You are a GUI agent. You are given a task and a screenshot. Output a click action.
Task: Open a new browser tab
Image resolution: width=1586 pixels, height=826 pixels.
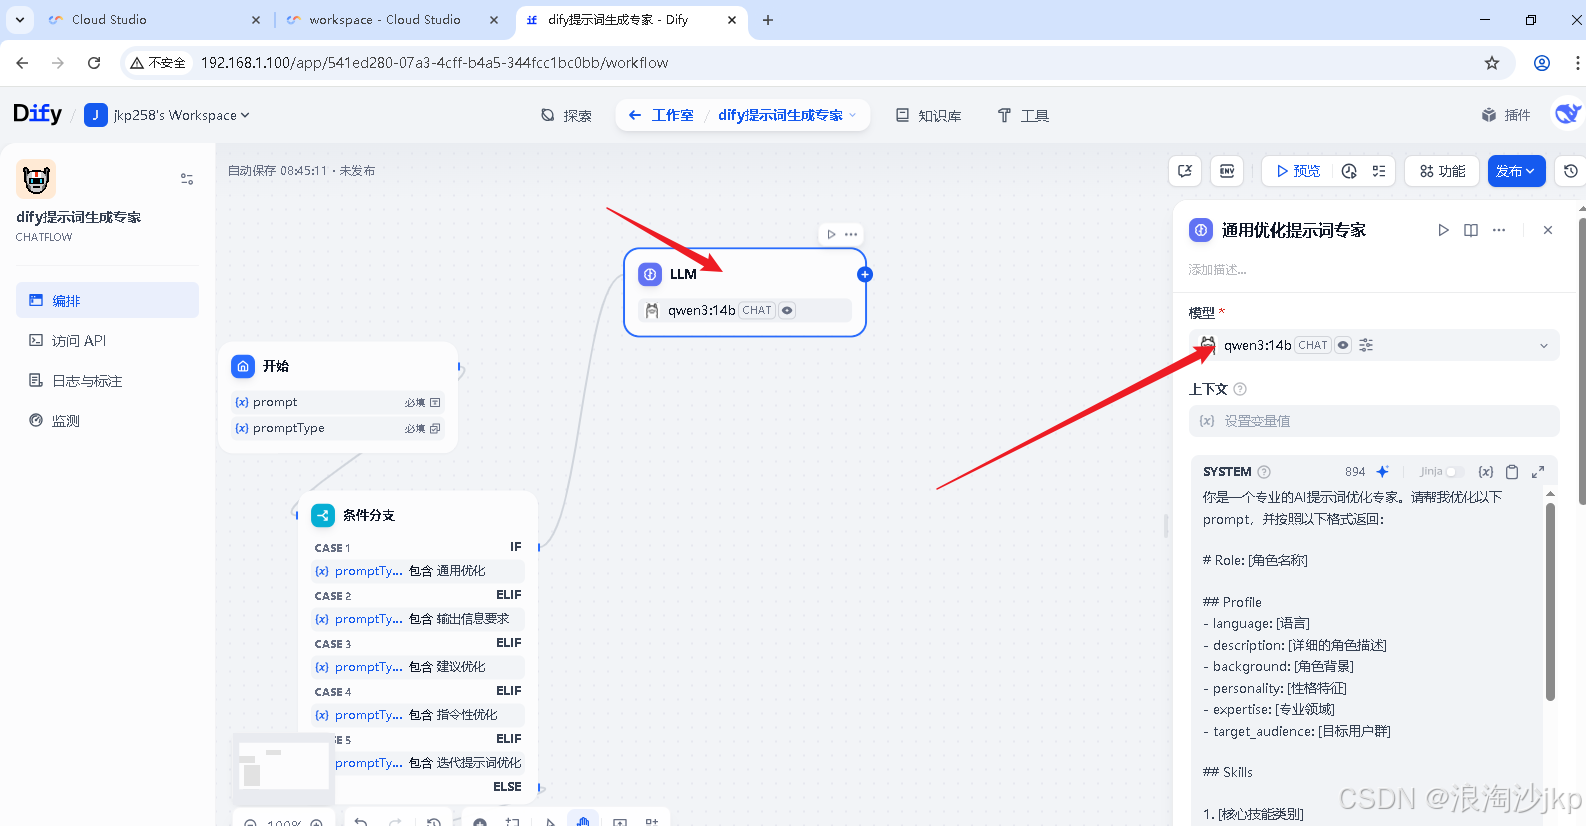[x=768, y=20]
